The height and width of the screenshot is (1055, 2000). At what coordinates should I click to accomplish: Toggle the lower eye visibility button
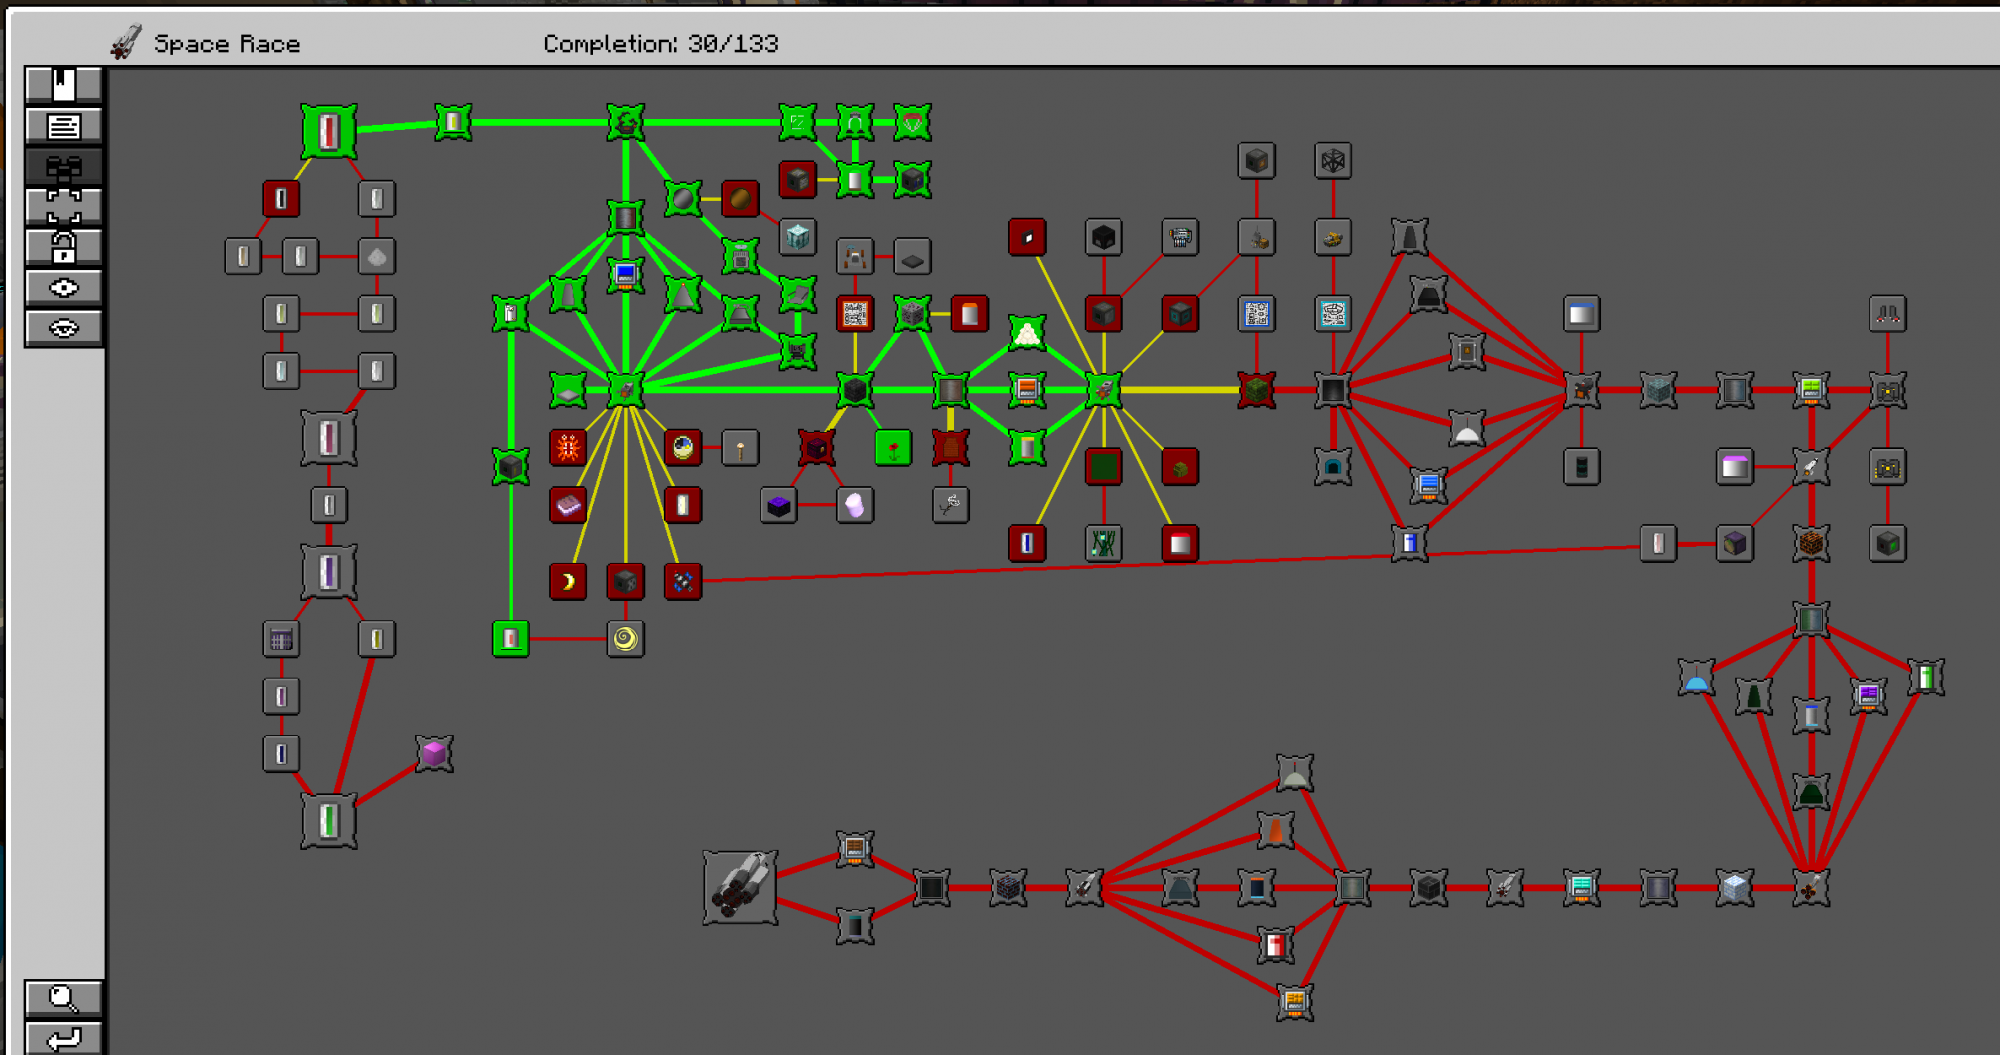(63, 328)
